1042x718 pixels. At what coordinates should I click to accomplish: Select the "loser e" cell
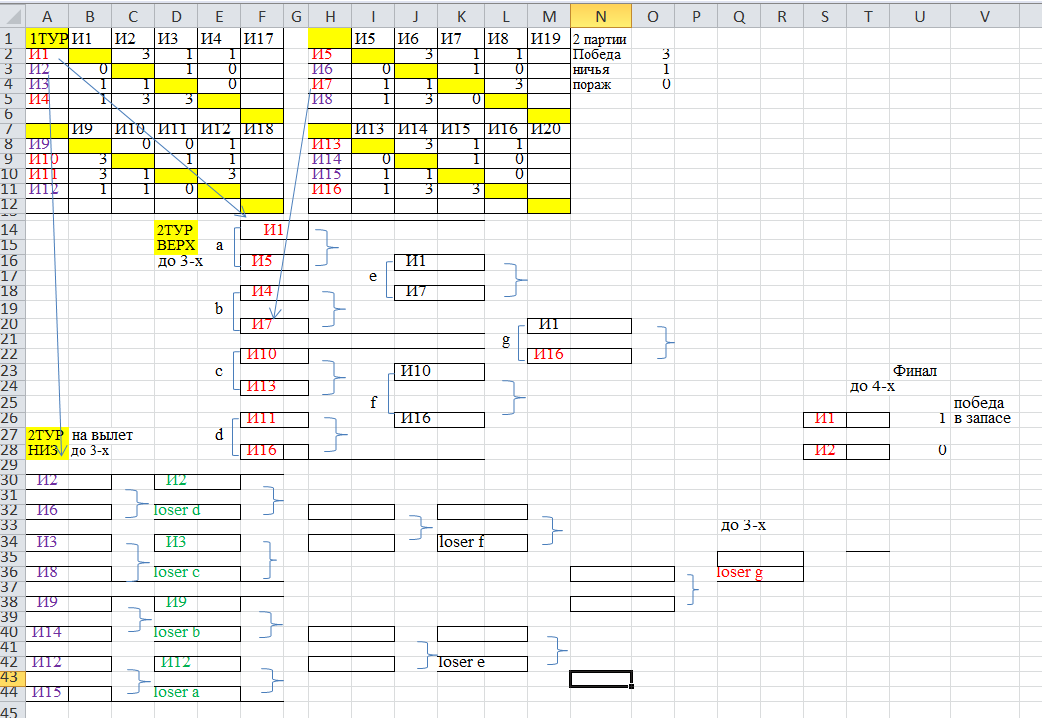[481, 663]
